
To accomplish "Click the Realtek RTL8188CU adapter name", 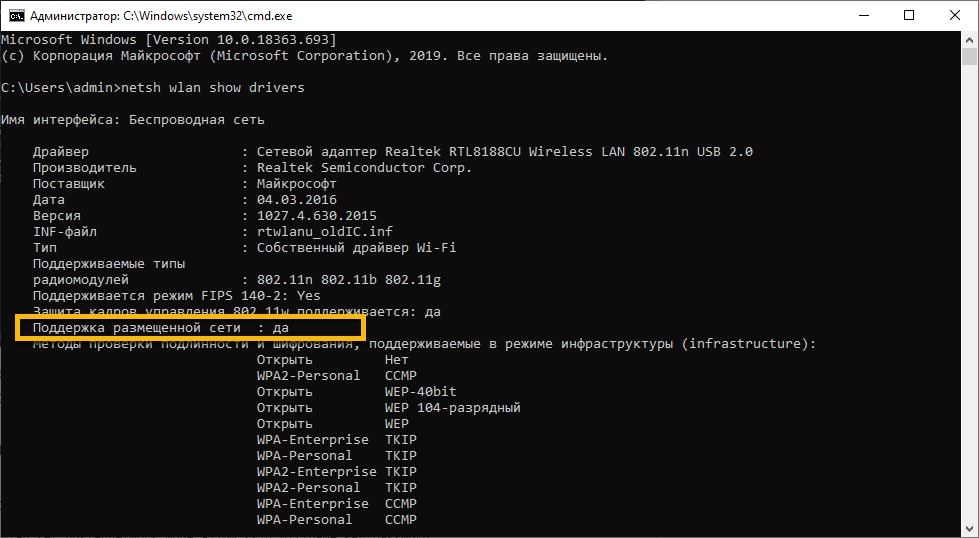I will coord(504,152).
